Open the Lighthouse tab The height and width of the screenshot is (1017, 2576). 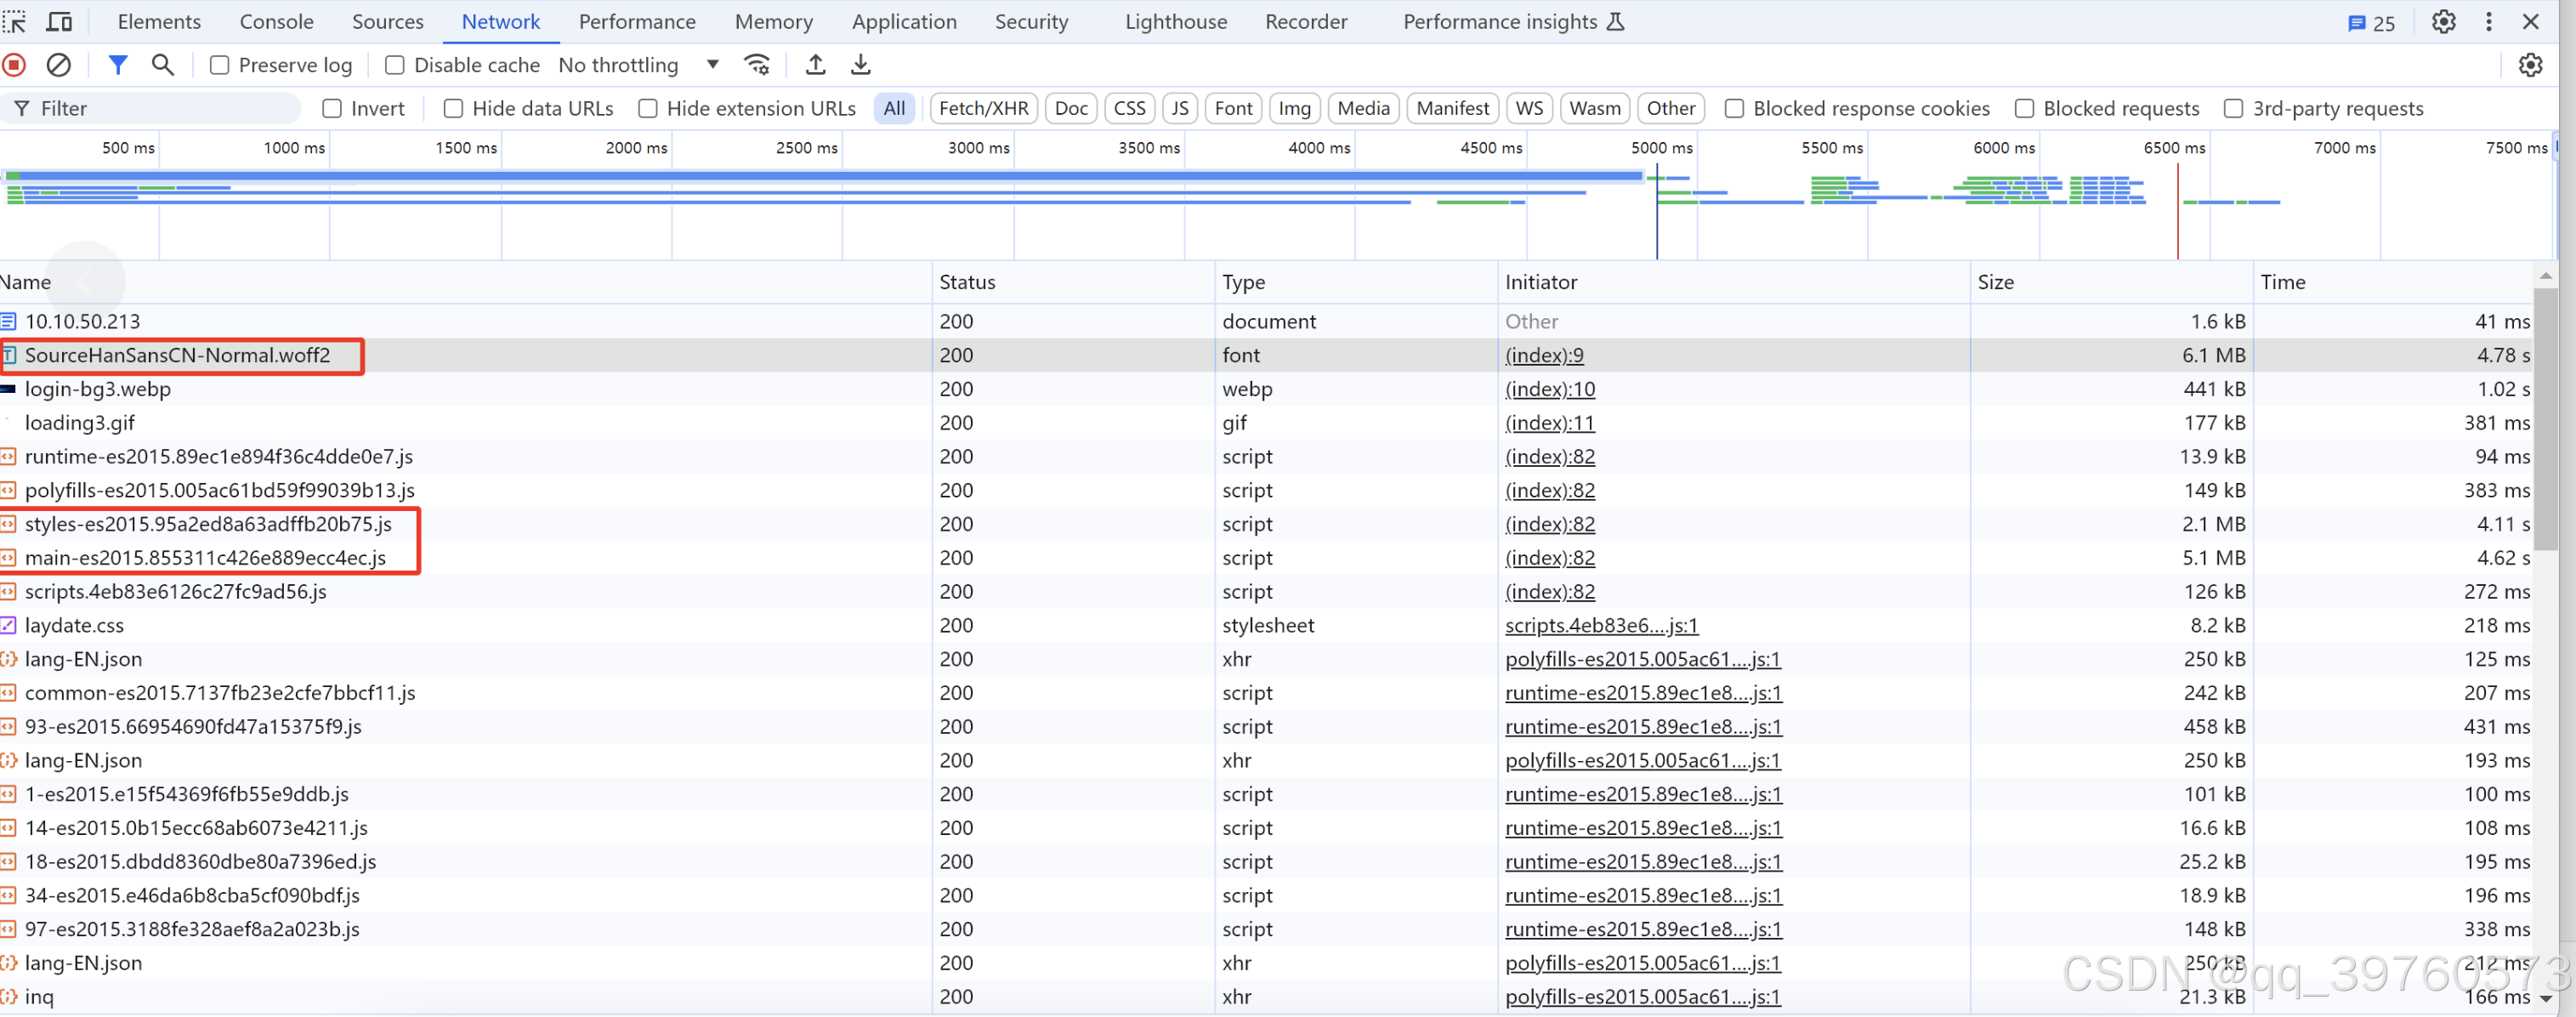[x=1175, y=21]
